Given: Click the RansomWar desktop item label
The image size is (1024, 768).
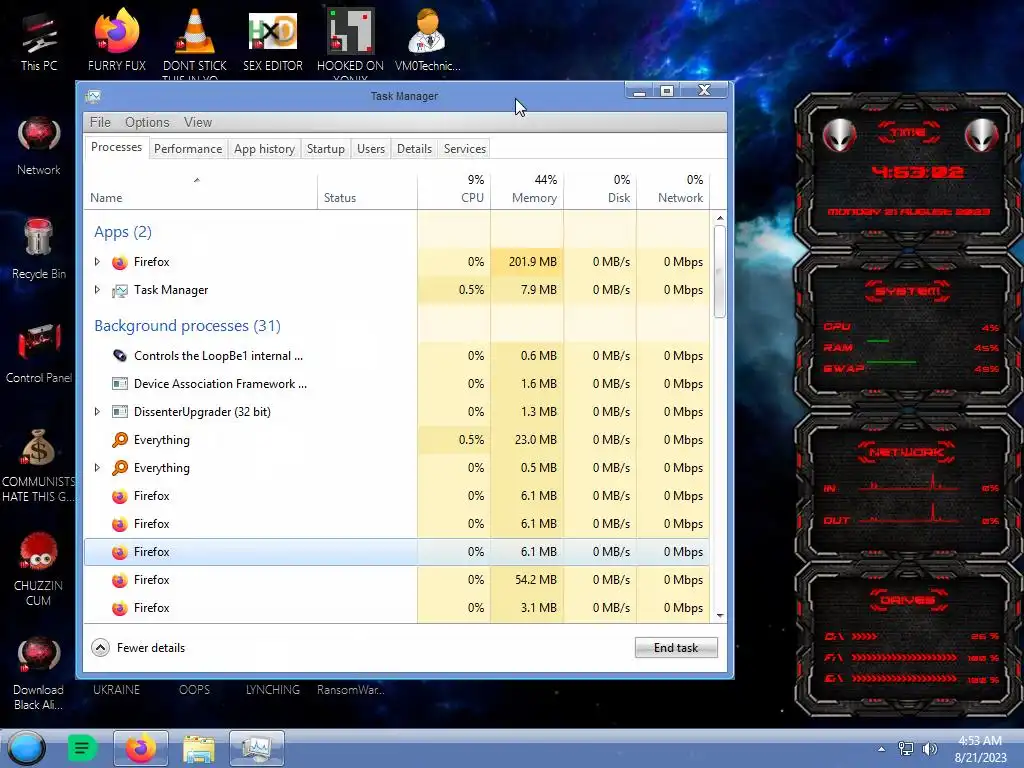Looking at the screenshot, I should (351, 690).
